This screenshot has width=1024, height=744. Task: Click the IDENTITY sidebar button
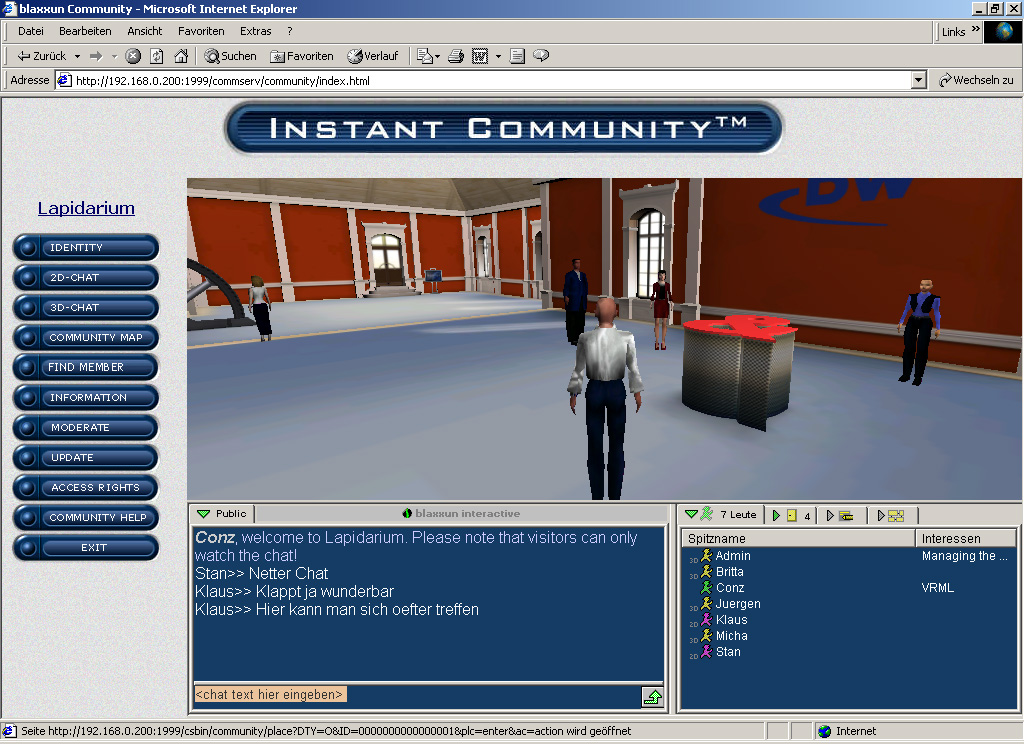(86, 248)
